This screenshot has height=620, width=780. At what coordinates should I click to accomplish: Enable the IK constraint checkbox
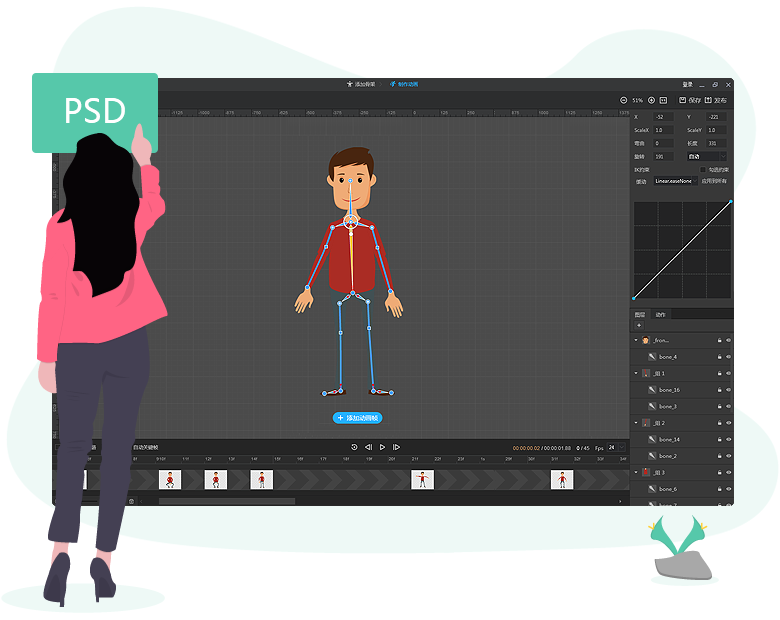[x=702, y=169]
